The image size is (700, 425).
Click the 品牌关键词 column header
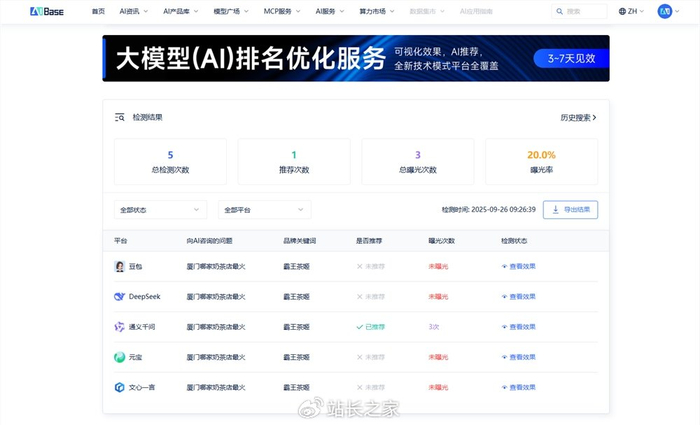[300, 241]
